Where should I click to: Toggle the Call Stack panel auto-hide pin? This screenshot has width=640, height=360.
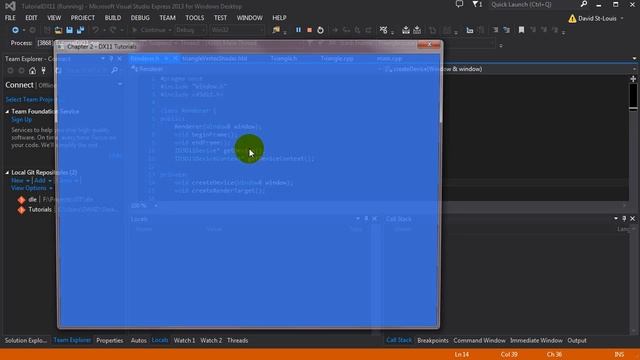(624, 219)
